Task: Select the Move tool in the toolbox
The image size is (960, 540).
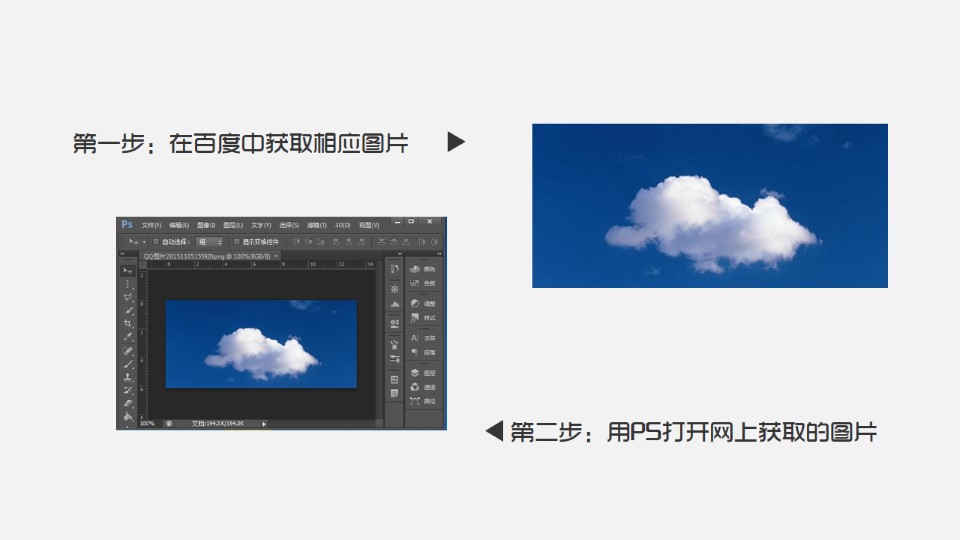Action: click(128, 271)
